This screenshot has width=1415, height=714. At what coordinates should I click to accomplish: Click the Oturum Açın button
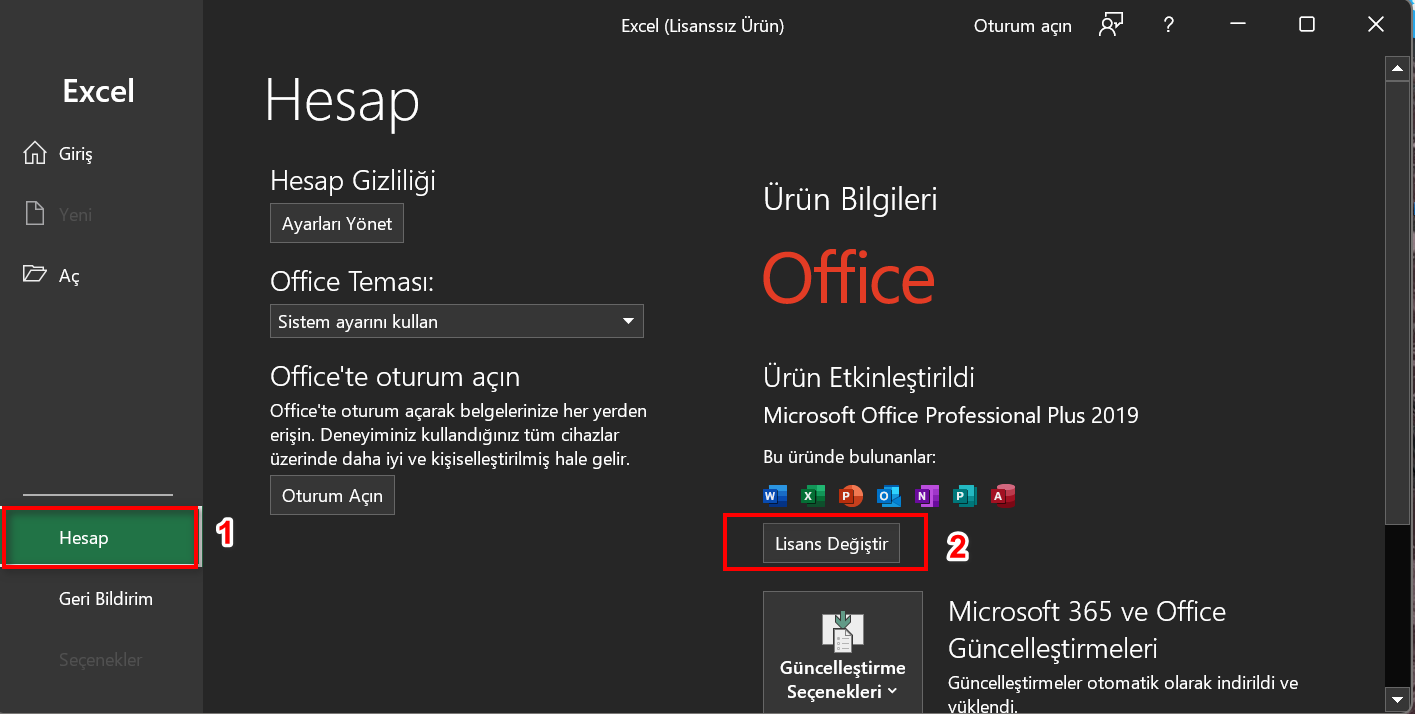point(332,495)
